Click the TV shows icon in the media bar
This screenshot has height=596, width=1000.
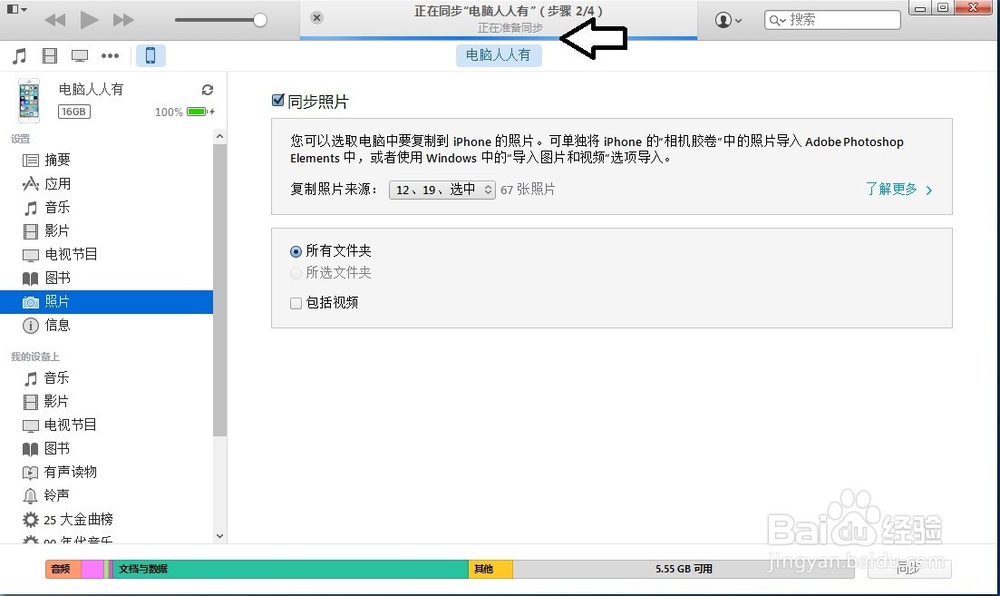click(78, 55)
